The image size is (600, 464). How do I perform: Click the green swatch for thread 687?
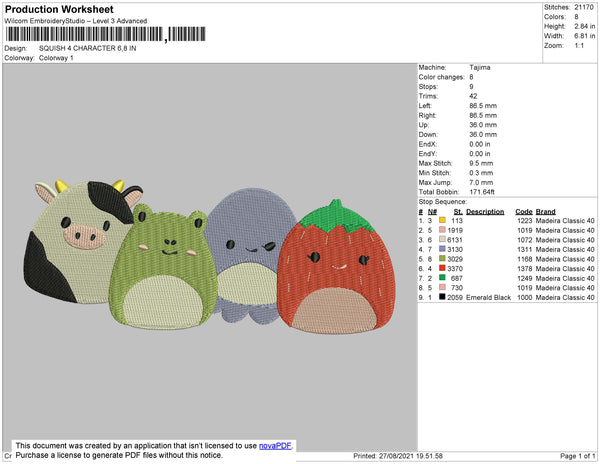442,278
